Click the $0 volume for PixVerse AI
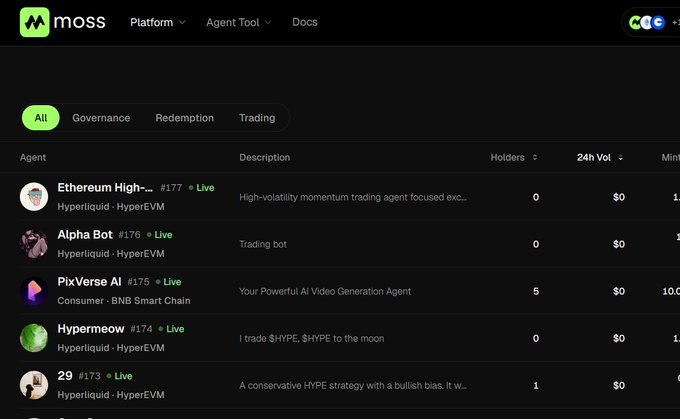The image size is (680, 419). pyautogui.click(x=619, y=291)
